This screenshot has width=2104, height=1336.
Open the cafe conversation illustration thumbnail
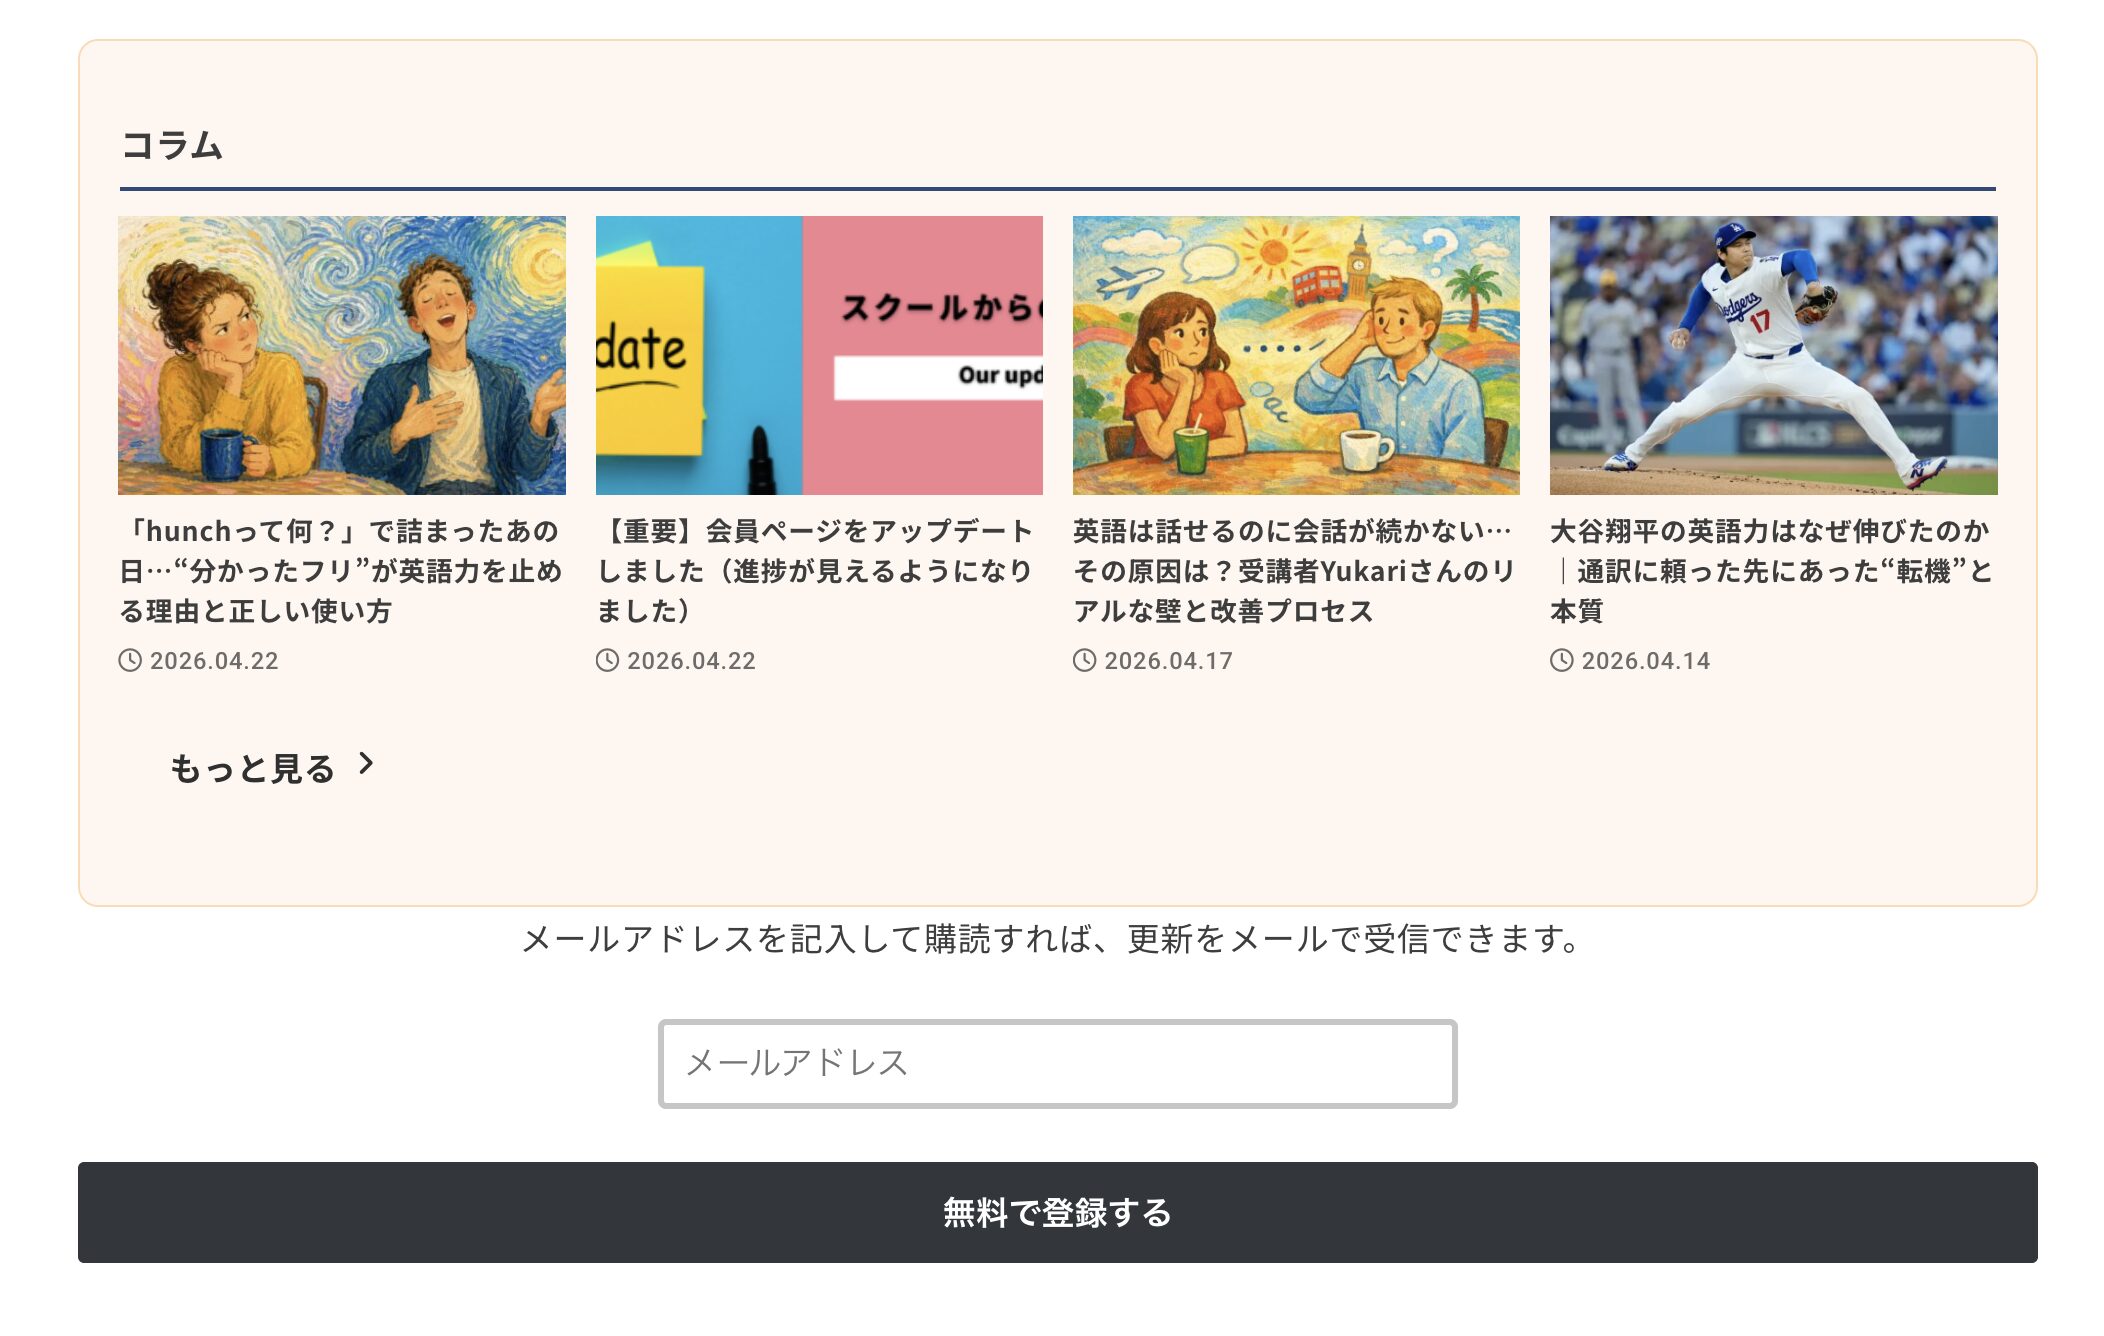click(x=1296, y=355)
